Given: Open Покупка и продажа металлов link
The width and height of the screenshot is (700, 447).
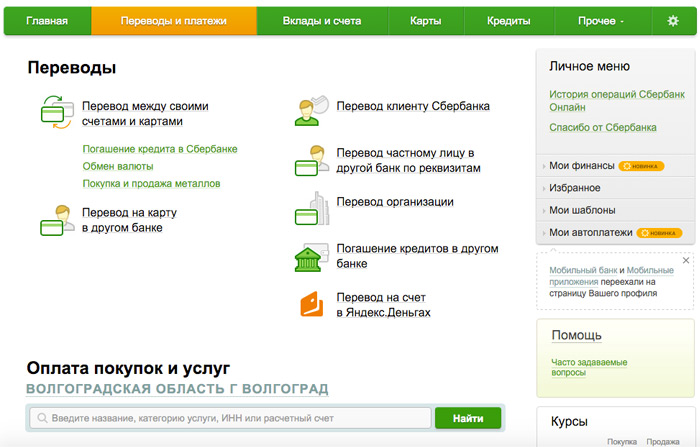Looking at the screenshot, I should tap(151, 184).
